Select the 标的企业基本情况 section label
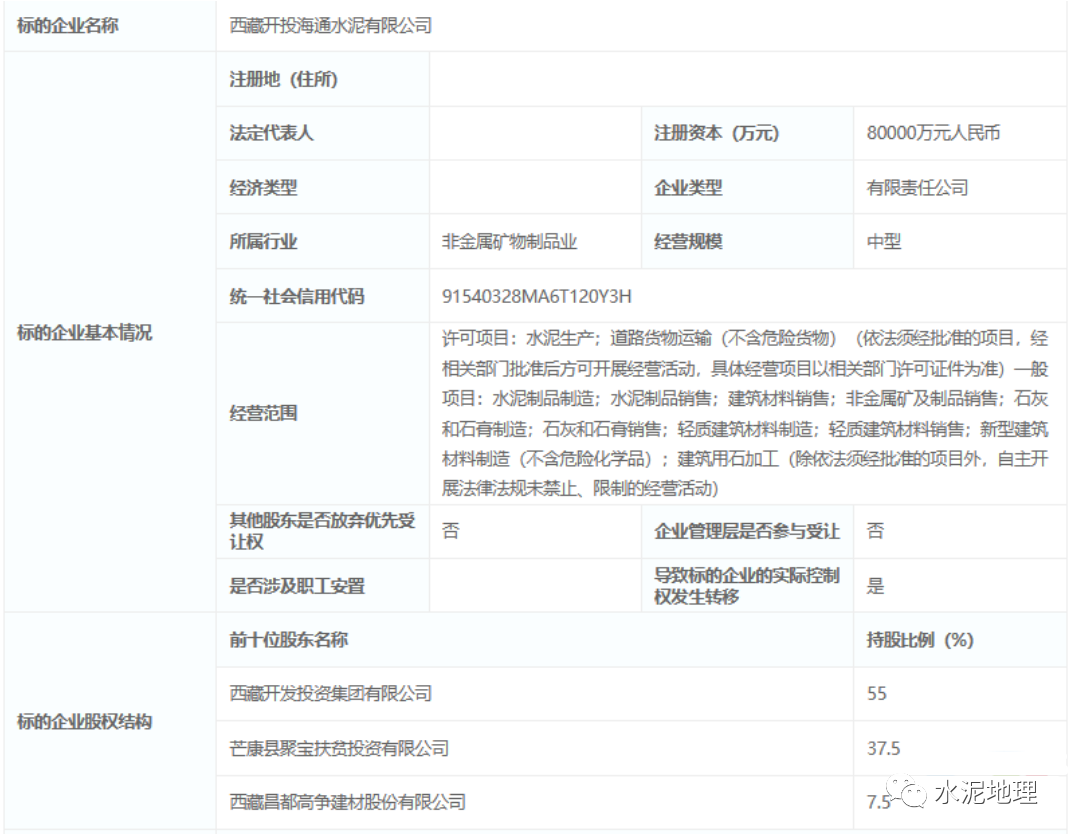This screenshot has height=839, width=1072. click(x=84, y=332)
